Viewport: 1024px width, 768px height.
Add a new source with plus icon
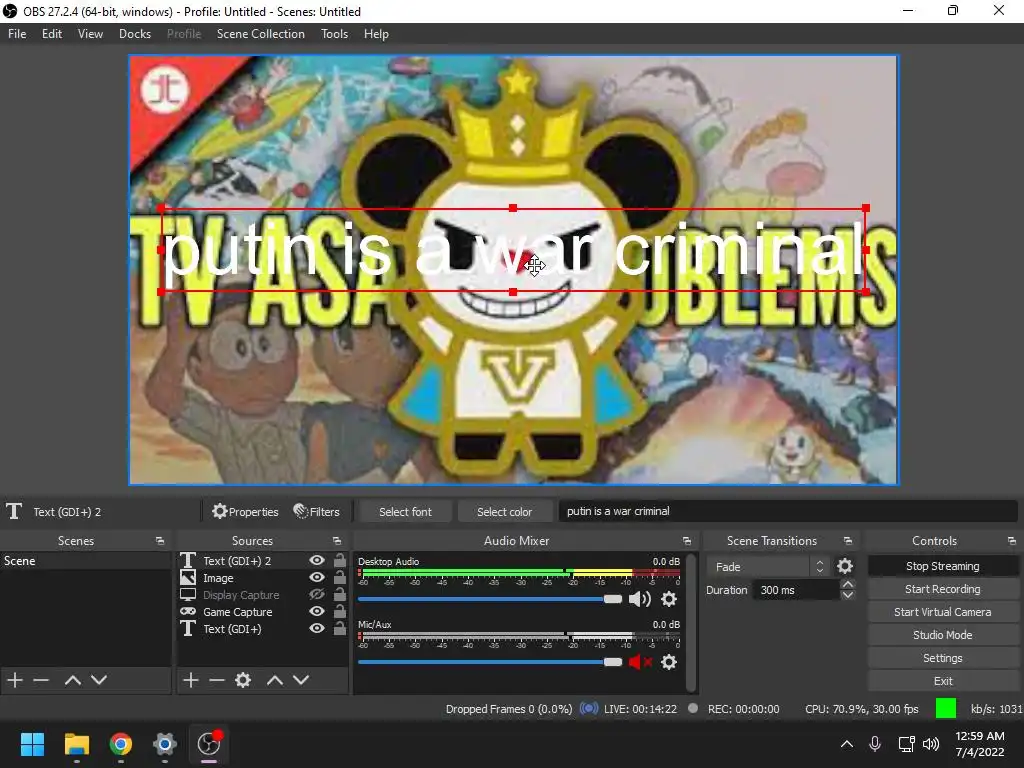pyautogui.click(x=191, y=680)
